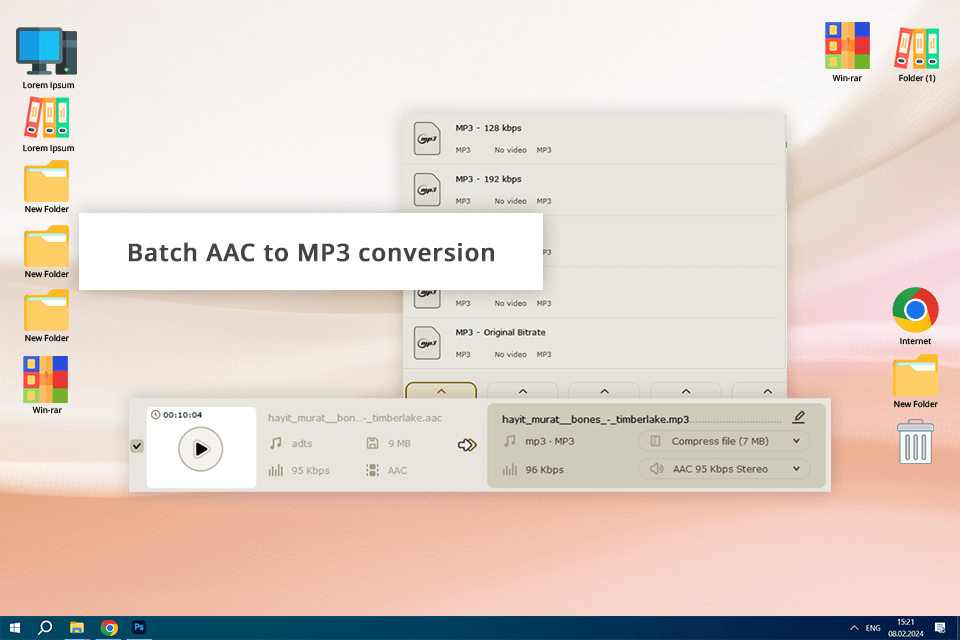The image size is (960, 640).
Task: Show hidden system tray icons chevron
Action: click(854, 628)
